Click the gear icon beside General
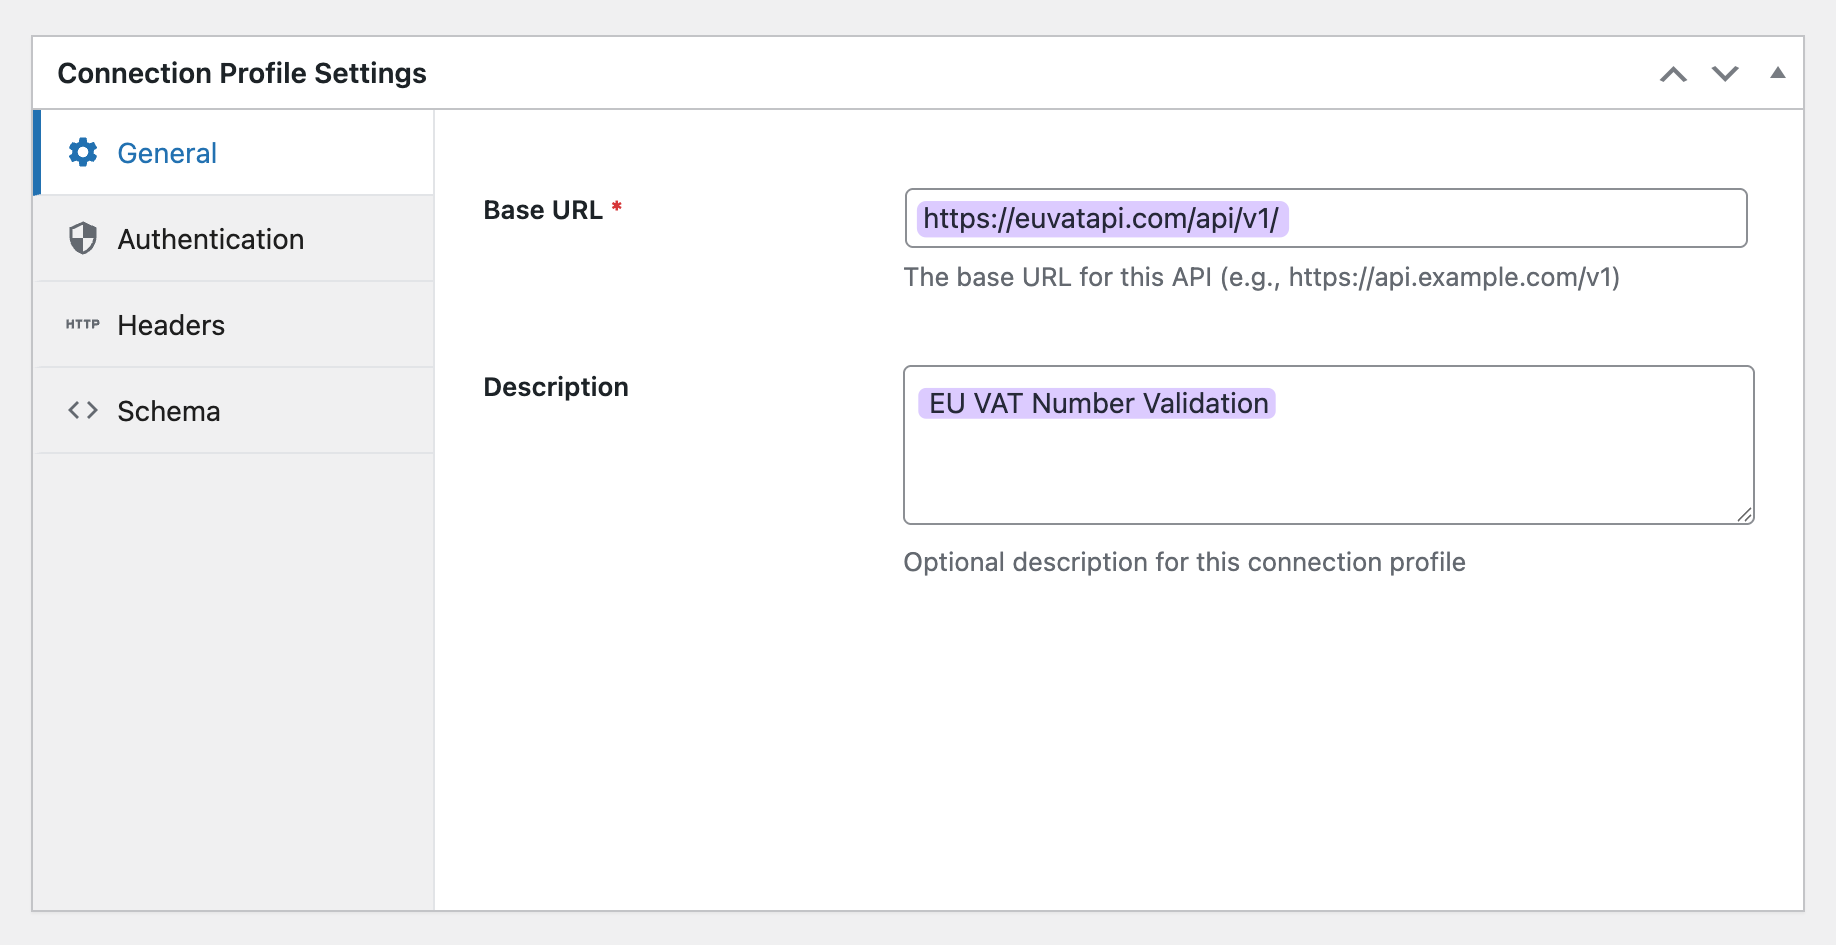Image resolution: width=1836 pixels, height=945 pixels. tap(83, 152)
